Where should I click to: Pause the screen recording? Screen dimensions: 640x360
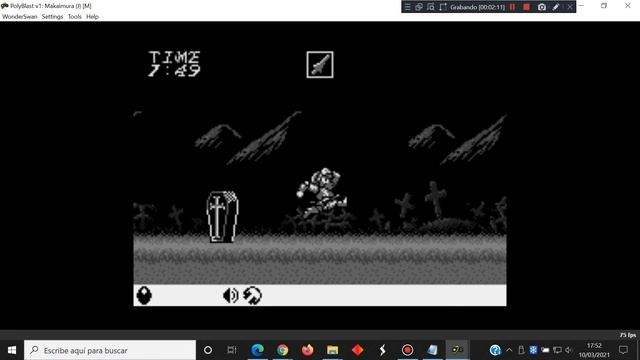pyautogui.click(x=512, y=7)
